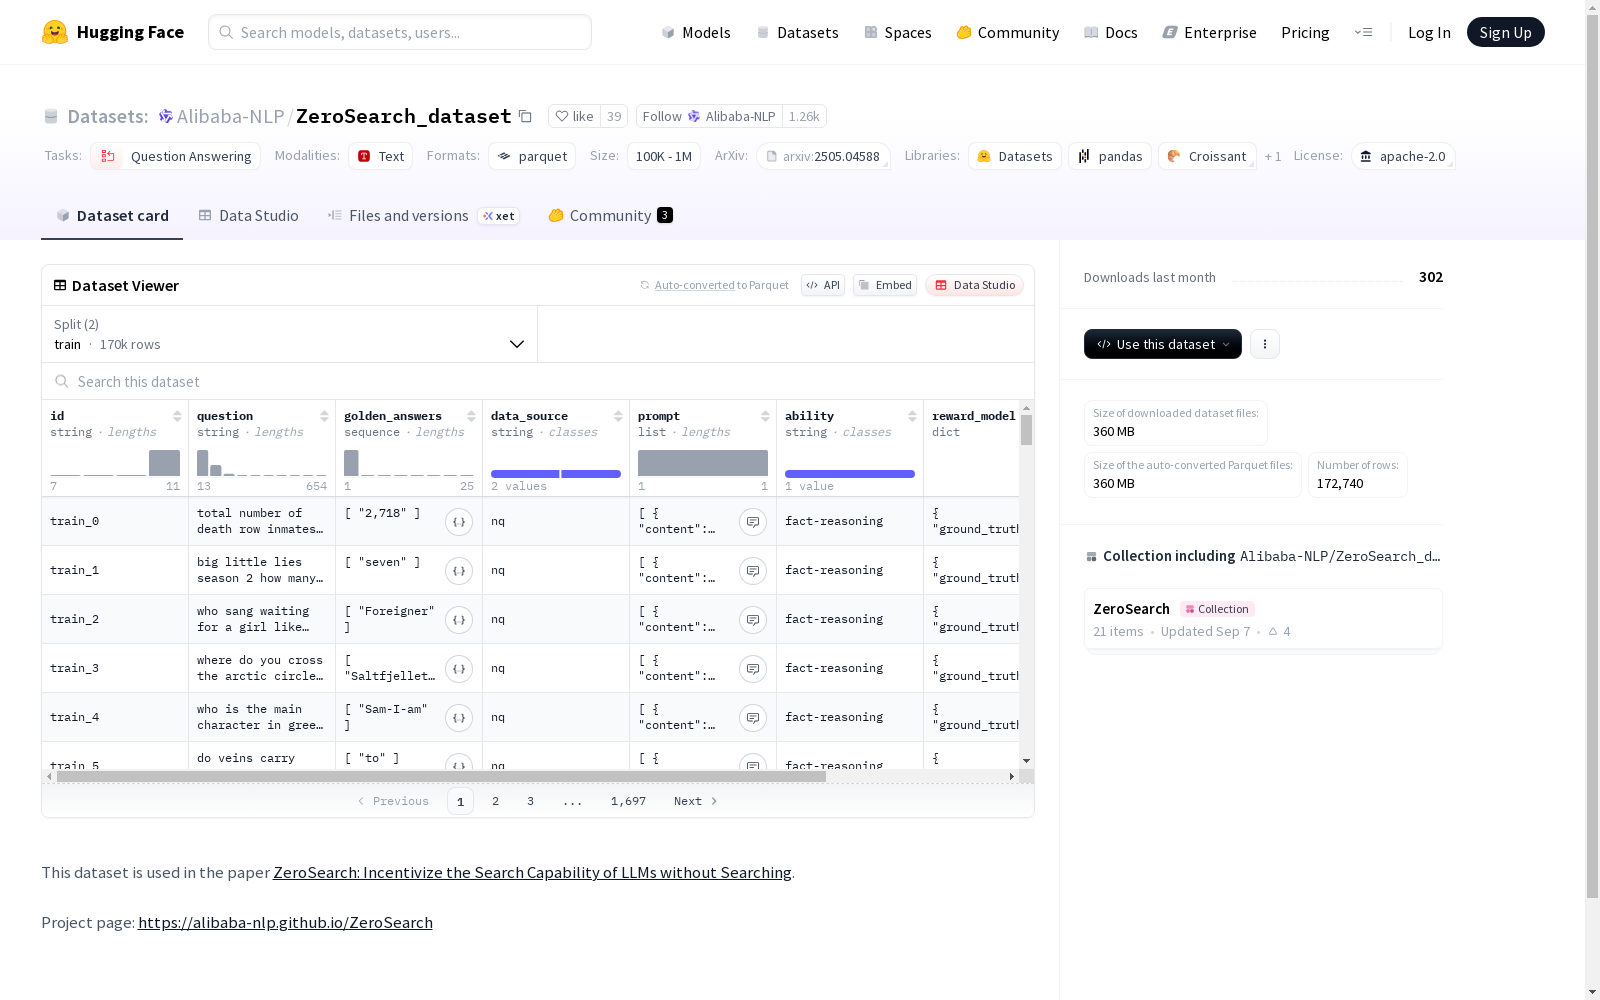The height and width of the screenshot is (1000, 1600).
Task: Click the Embed button
Action: tap(885, 285)
